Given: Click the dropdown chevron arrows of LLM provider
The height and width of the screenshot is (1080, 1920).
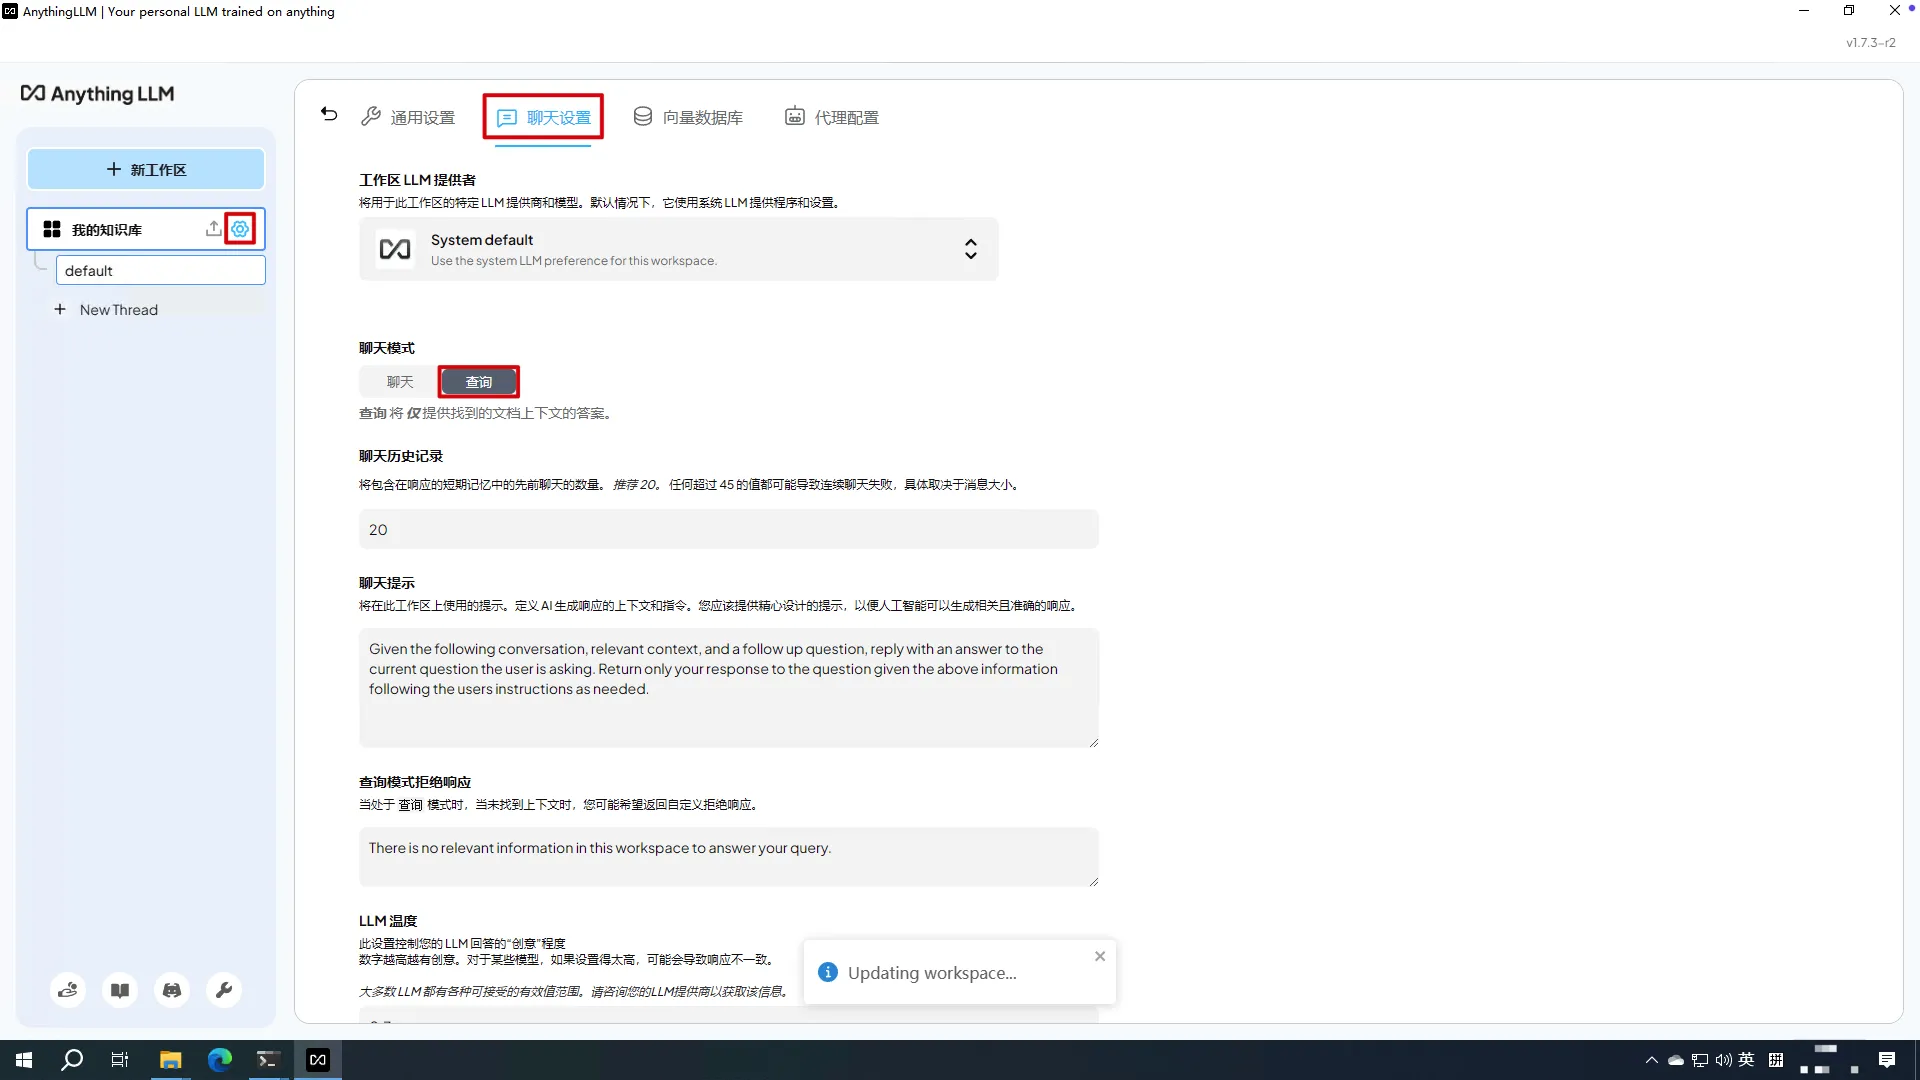Looking at the screenshot, I should coord(970,249).
